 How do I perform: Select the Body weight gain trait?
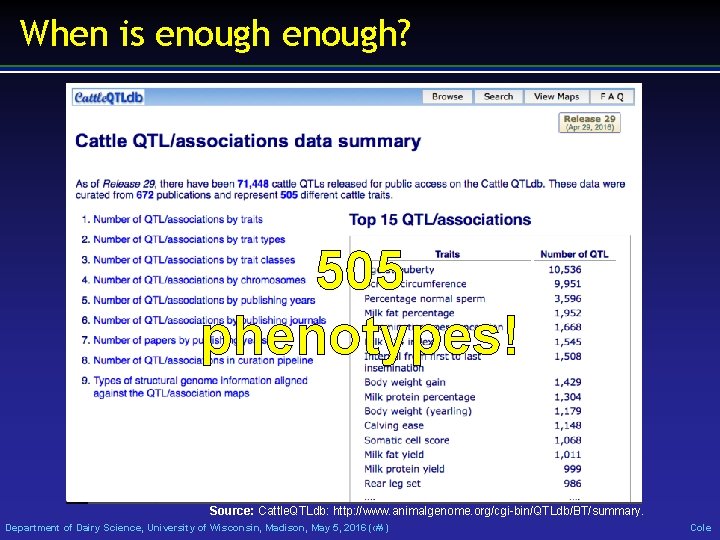click(x=405, y=382)
